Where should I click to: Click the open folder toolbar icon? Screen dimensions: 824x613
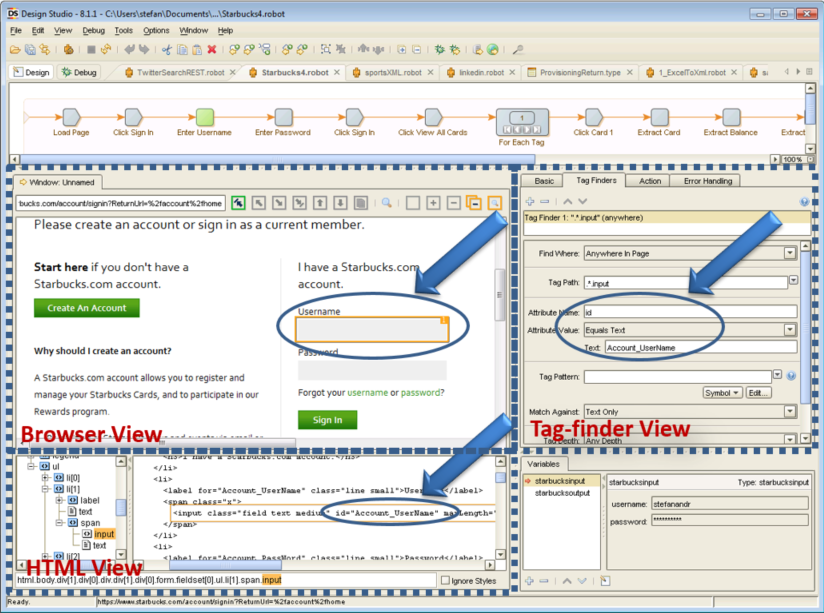(15, 50)
